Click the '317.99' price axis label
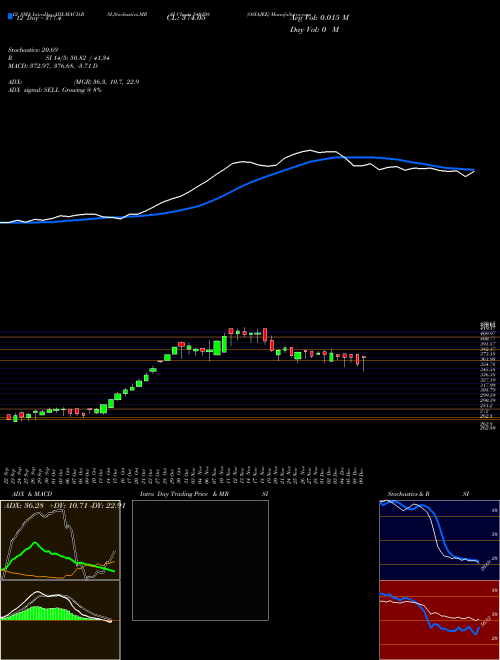This screenshot has width=500, height=660. click(487, 385)
